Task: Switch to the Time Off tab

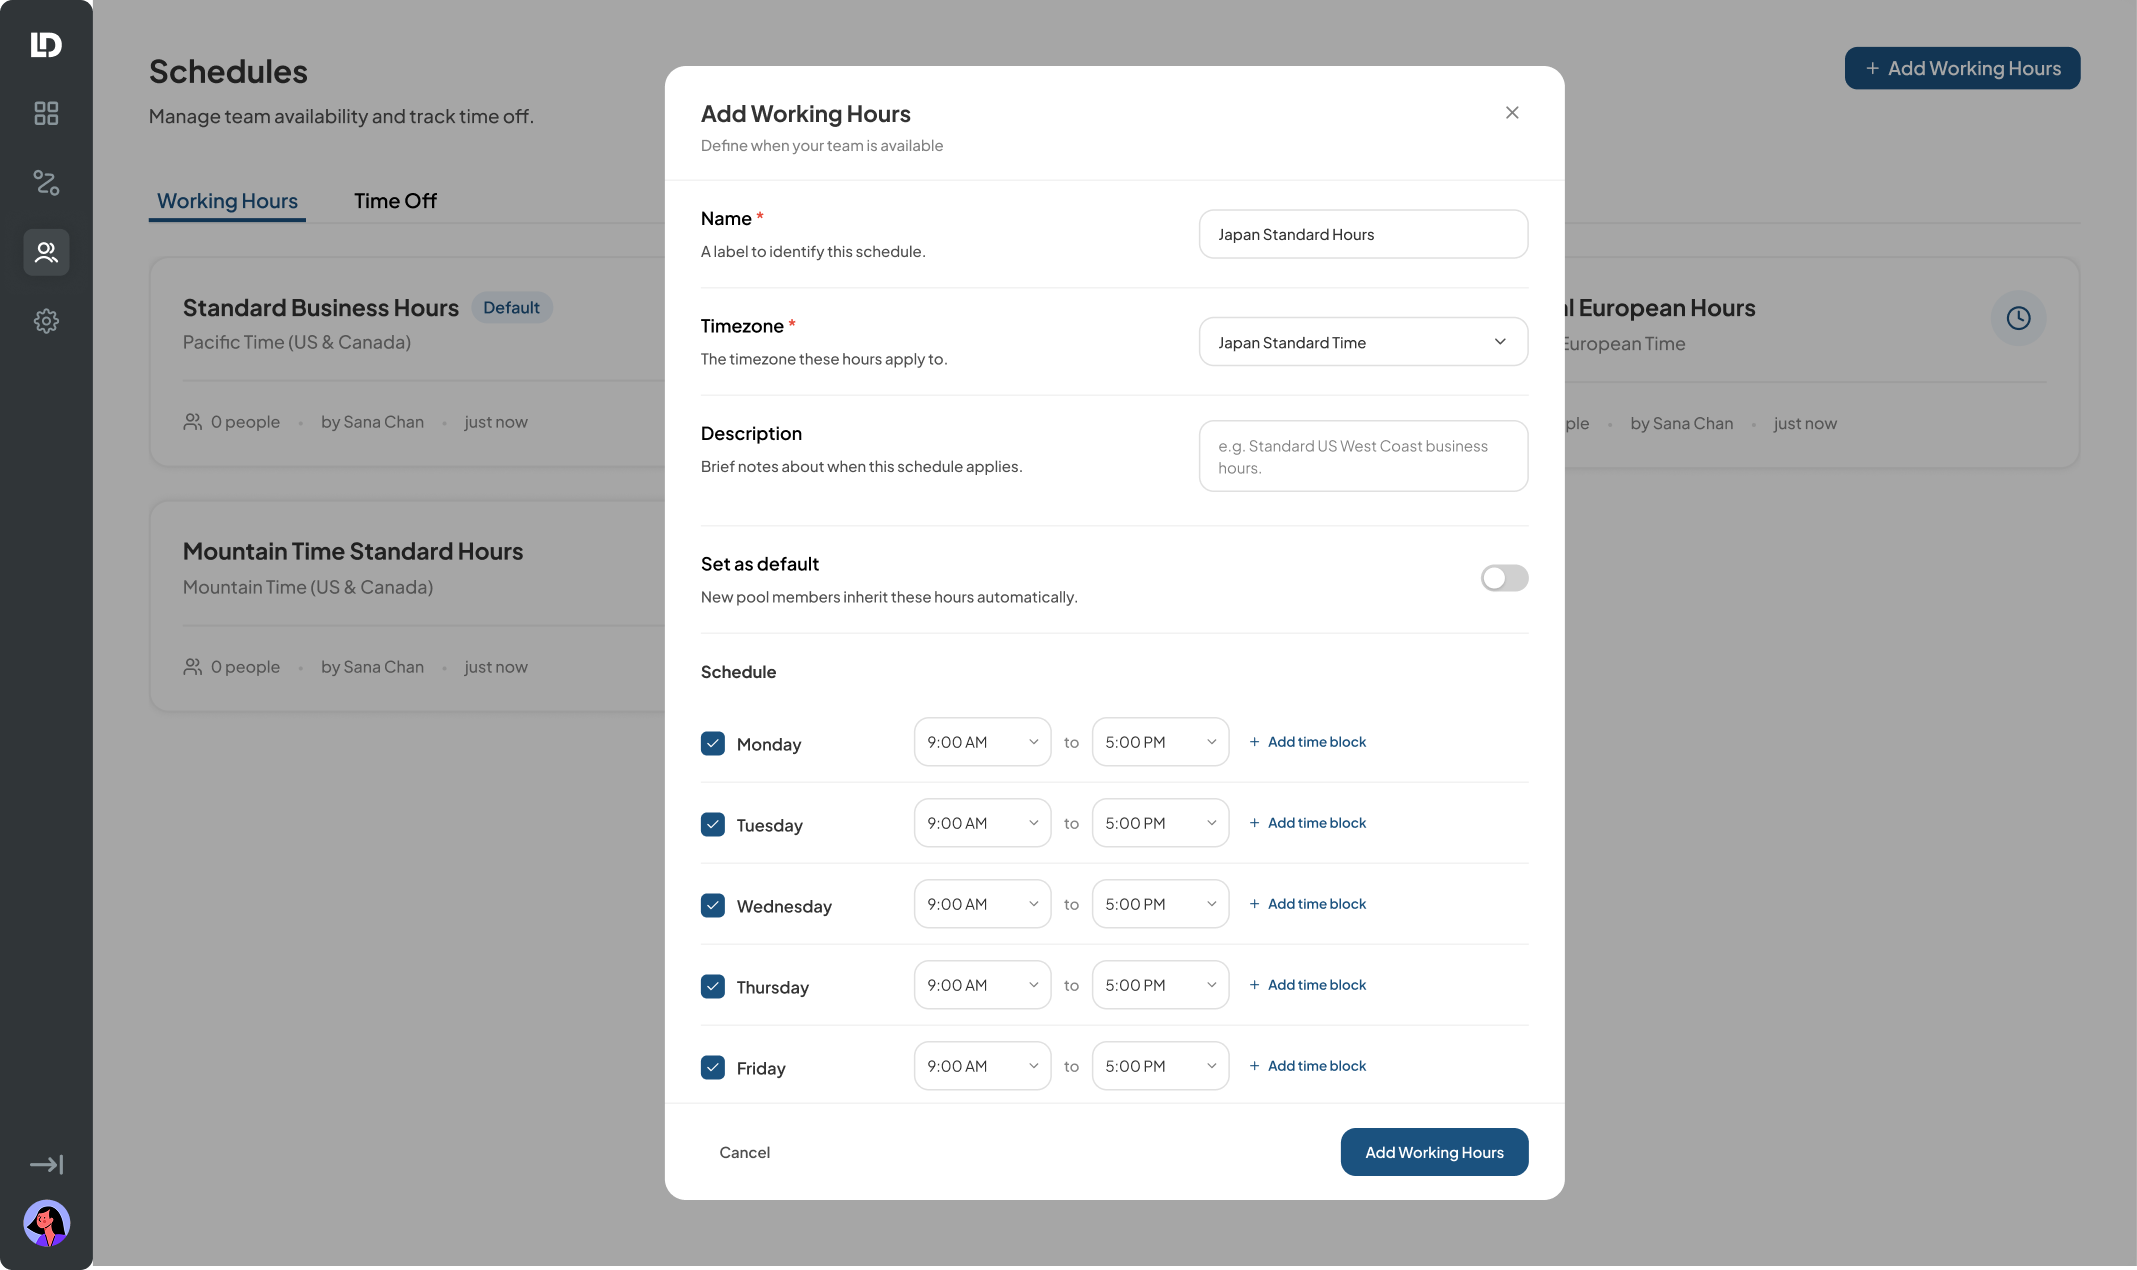Action: click(395, 201)
